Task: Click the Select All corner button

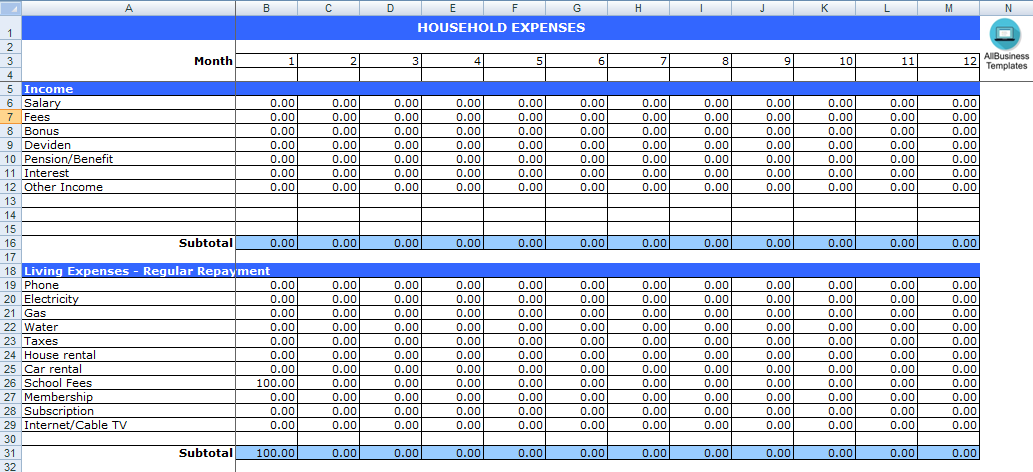Action: pos(11,8)
